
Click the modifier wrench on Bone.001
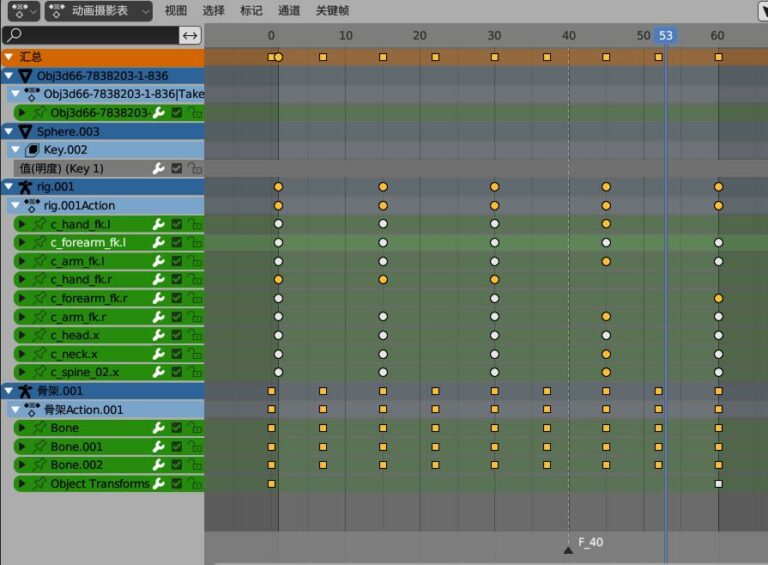tap(158, 447)
